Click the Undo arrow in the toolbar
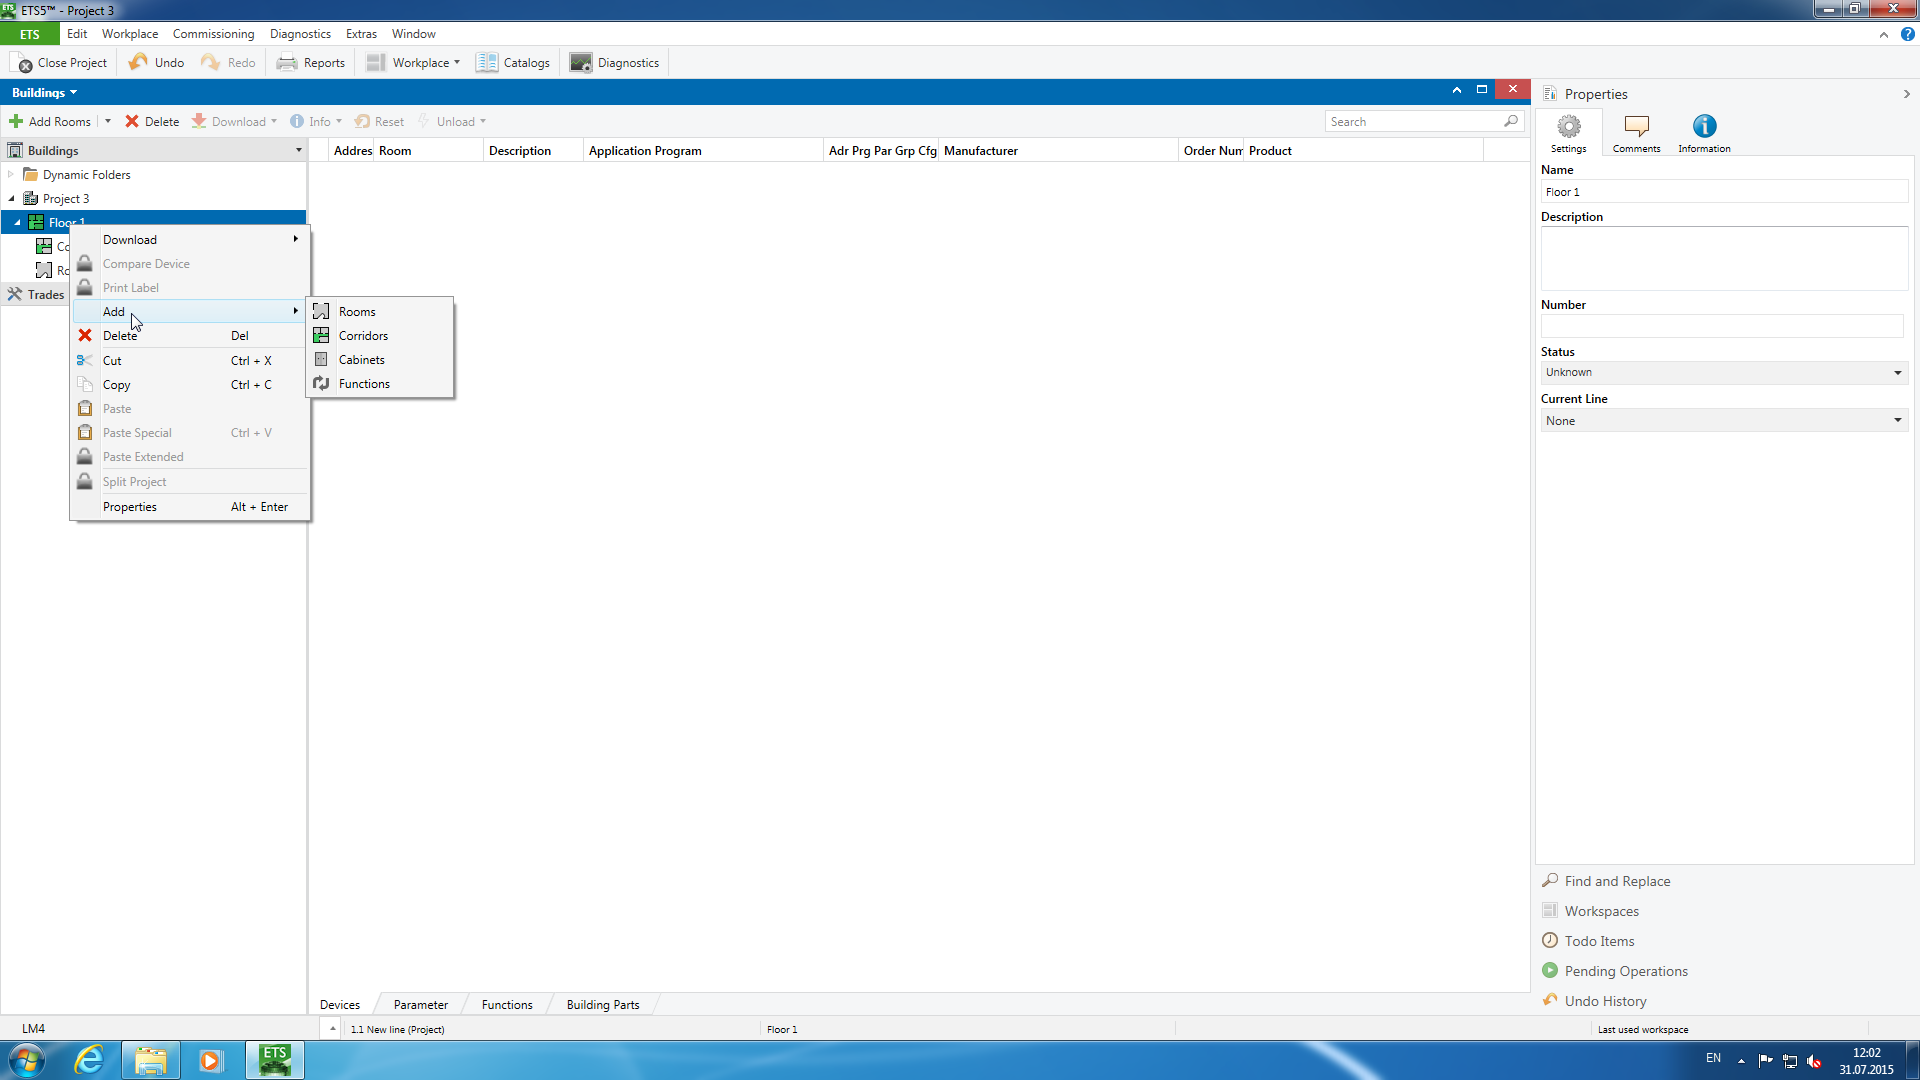The height and width of the screenshot is (1080, 1920). point(138,62)
